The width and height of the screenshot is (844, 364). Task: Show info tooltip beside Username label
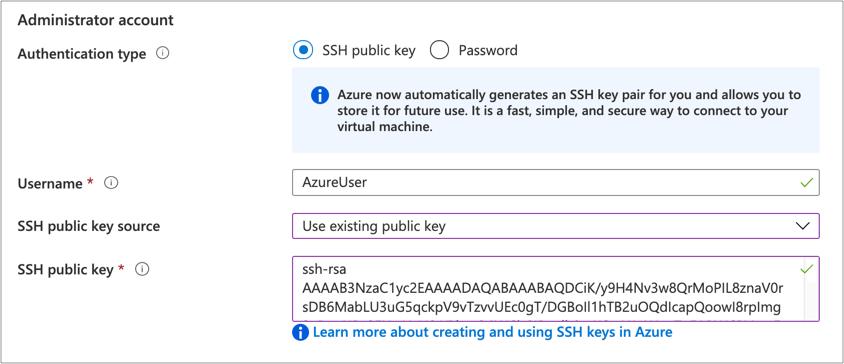click(111, 183)
